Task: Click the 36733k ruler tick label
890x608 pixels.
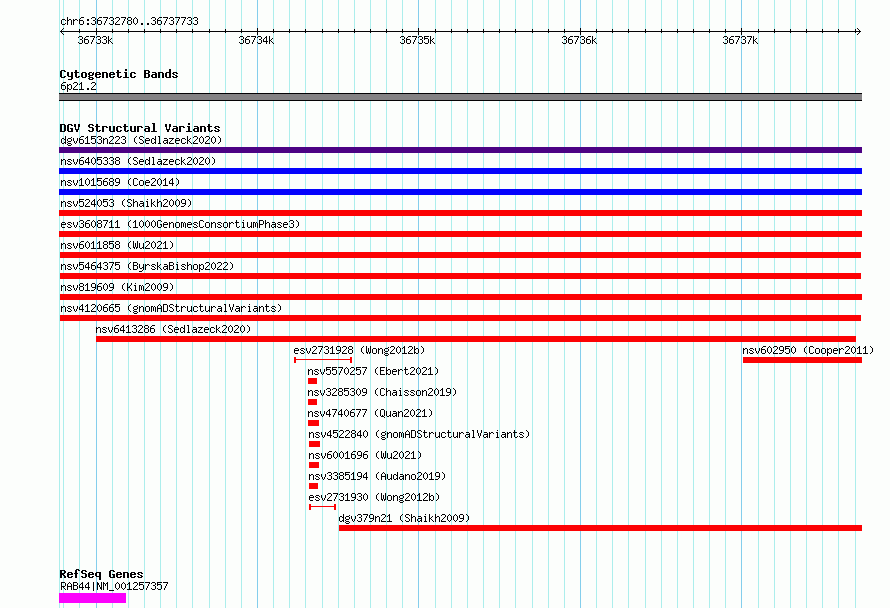Action: tap(95, 40)
